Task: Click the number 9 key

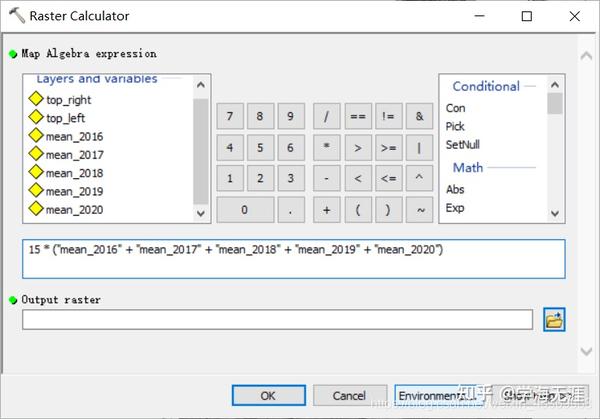Action: point(291,116)
